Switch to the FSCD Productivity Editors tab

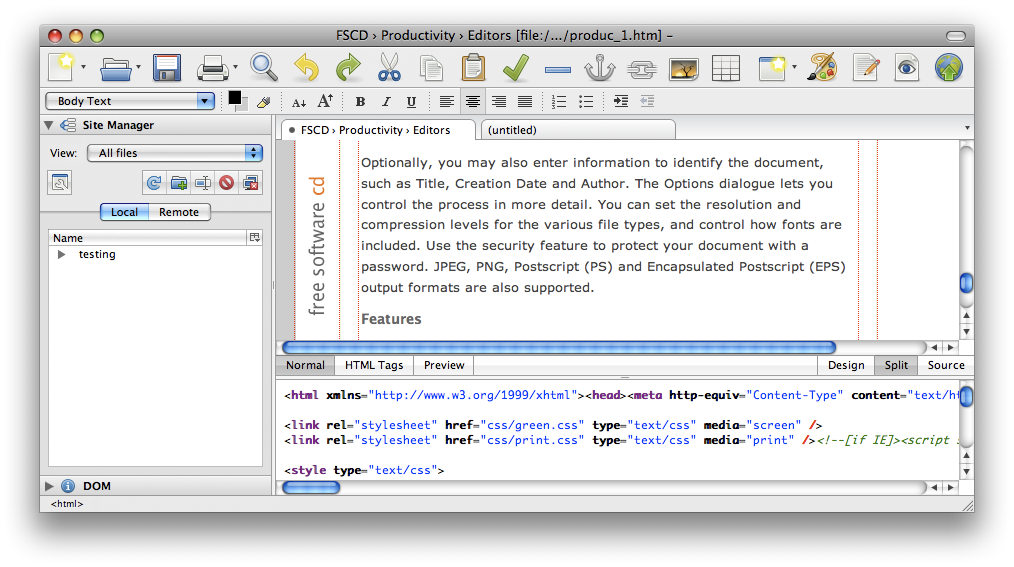pos(378,130)
